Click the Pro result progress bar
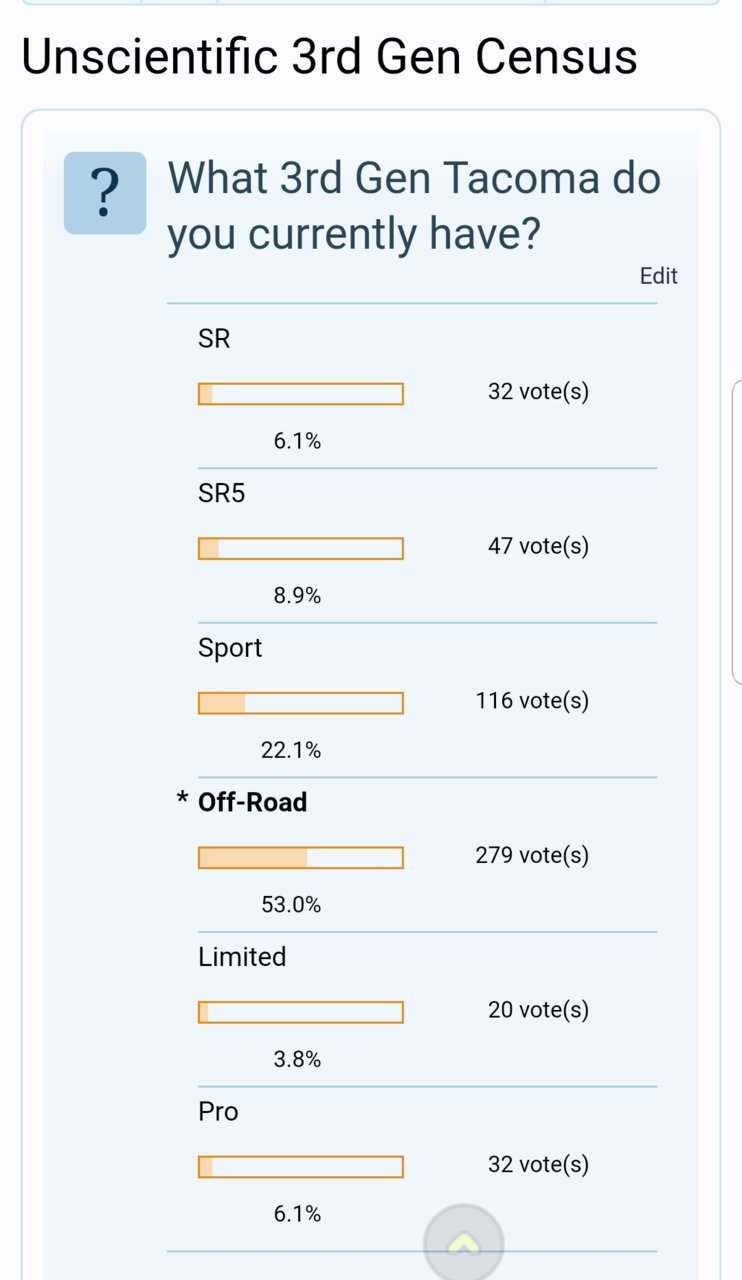This screenshot has width=742, height=1280. point(301,1167)
